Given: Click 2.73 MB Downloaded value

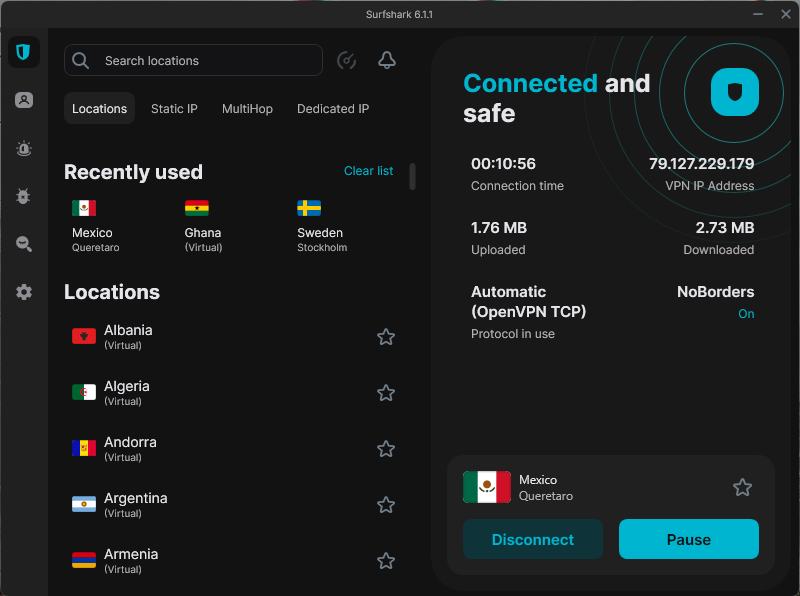Looking at the screenshot, I should click(x=725, y=228).
